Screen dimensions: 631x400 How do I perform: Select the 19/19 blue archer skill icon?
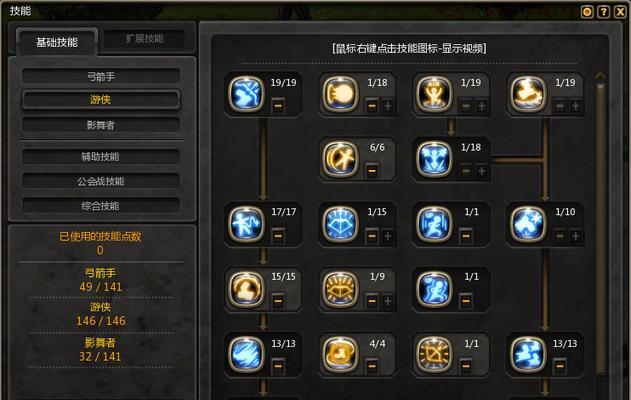click(246, 94)
